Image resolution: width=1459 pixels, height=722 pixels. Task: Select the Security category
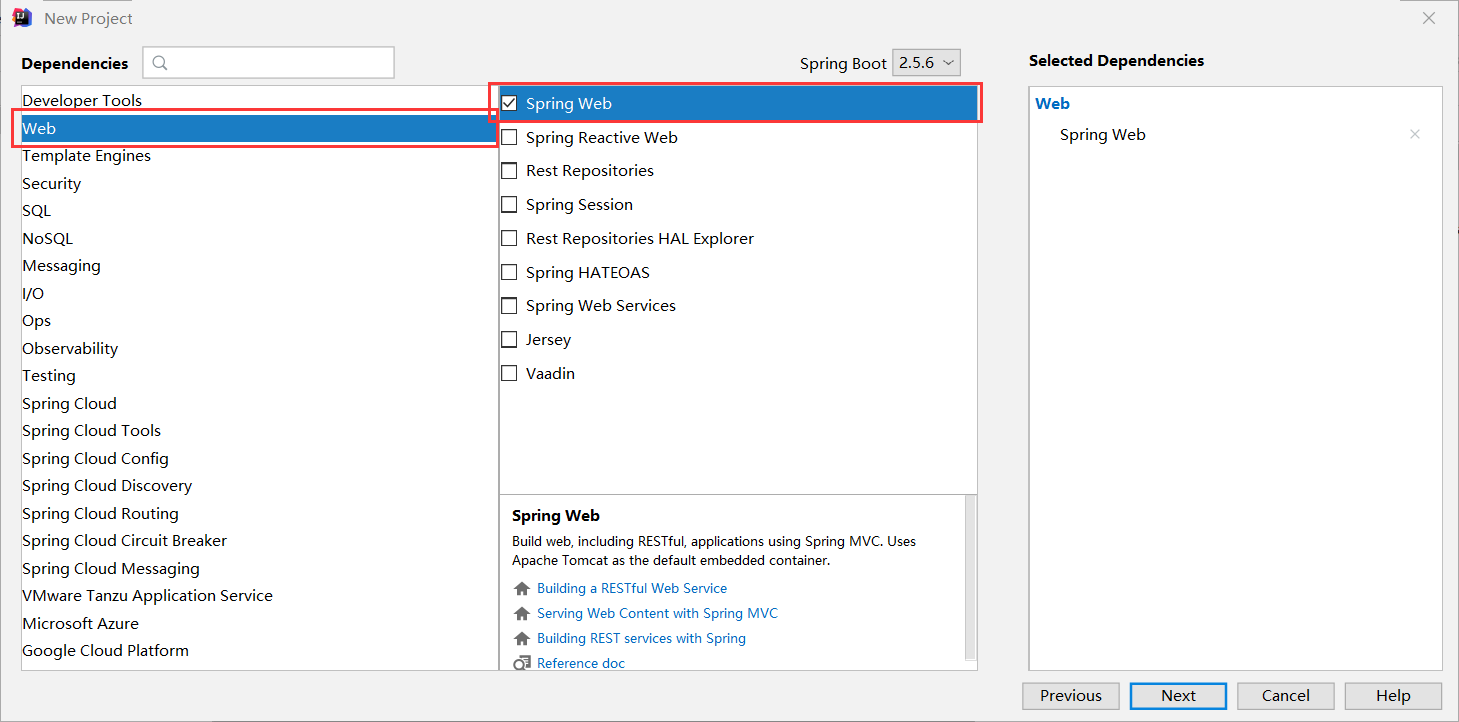tap(52, 184)
